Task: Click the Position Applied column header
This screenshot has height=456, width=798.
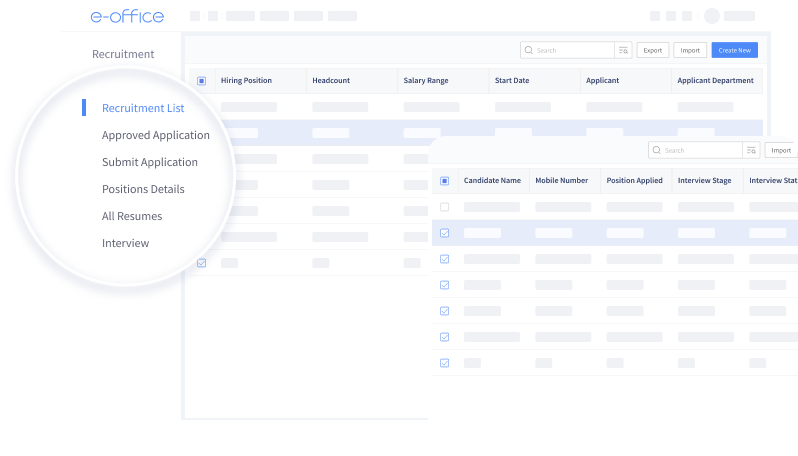Action: 634,180
